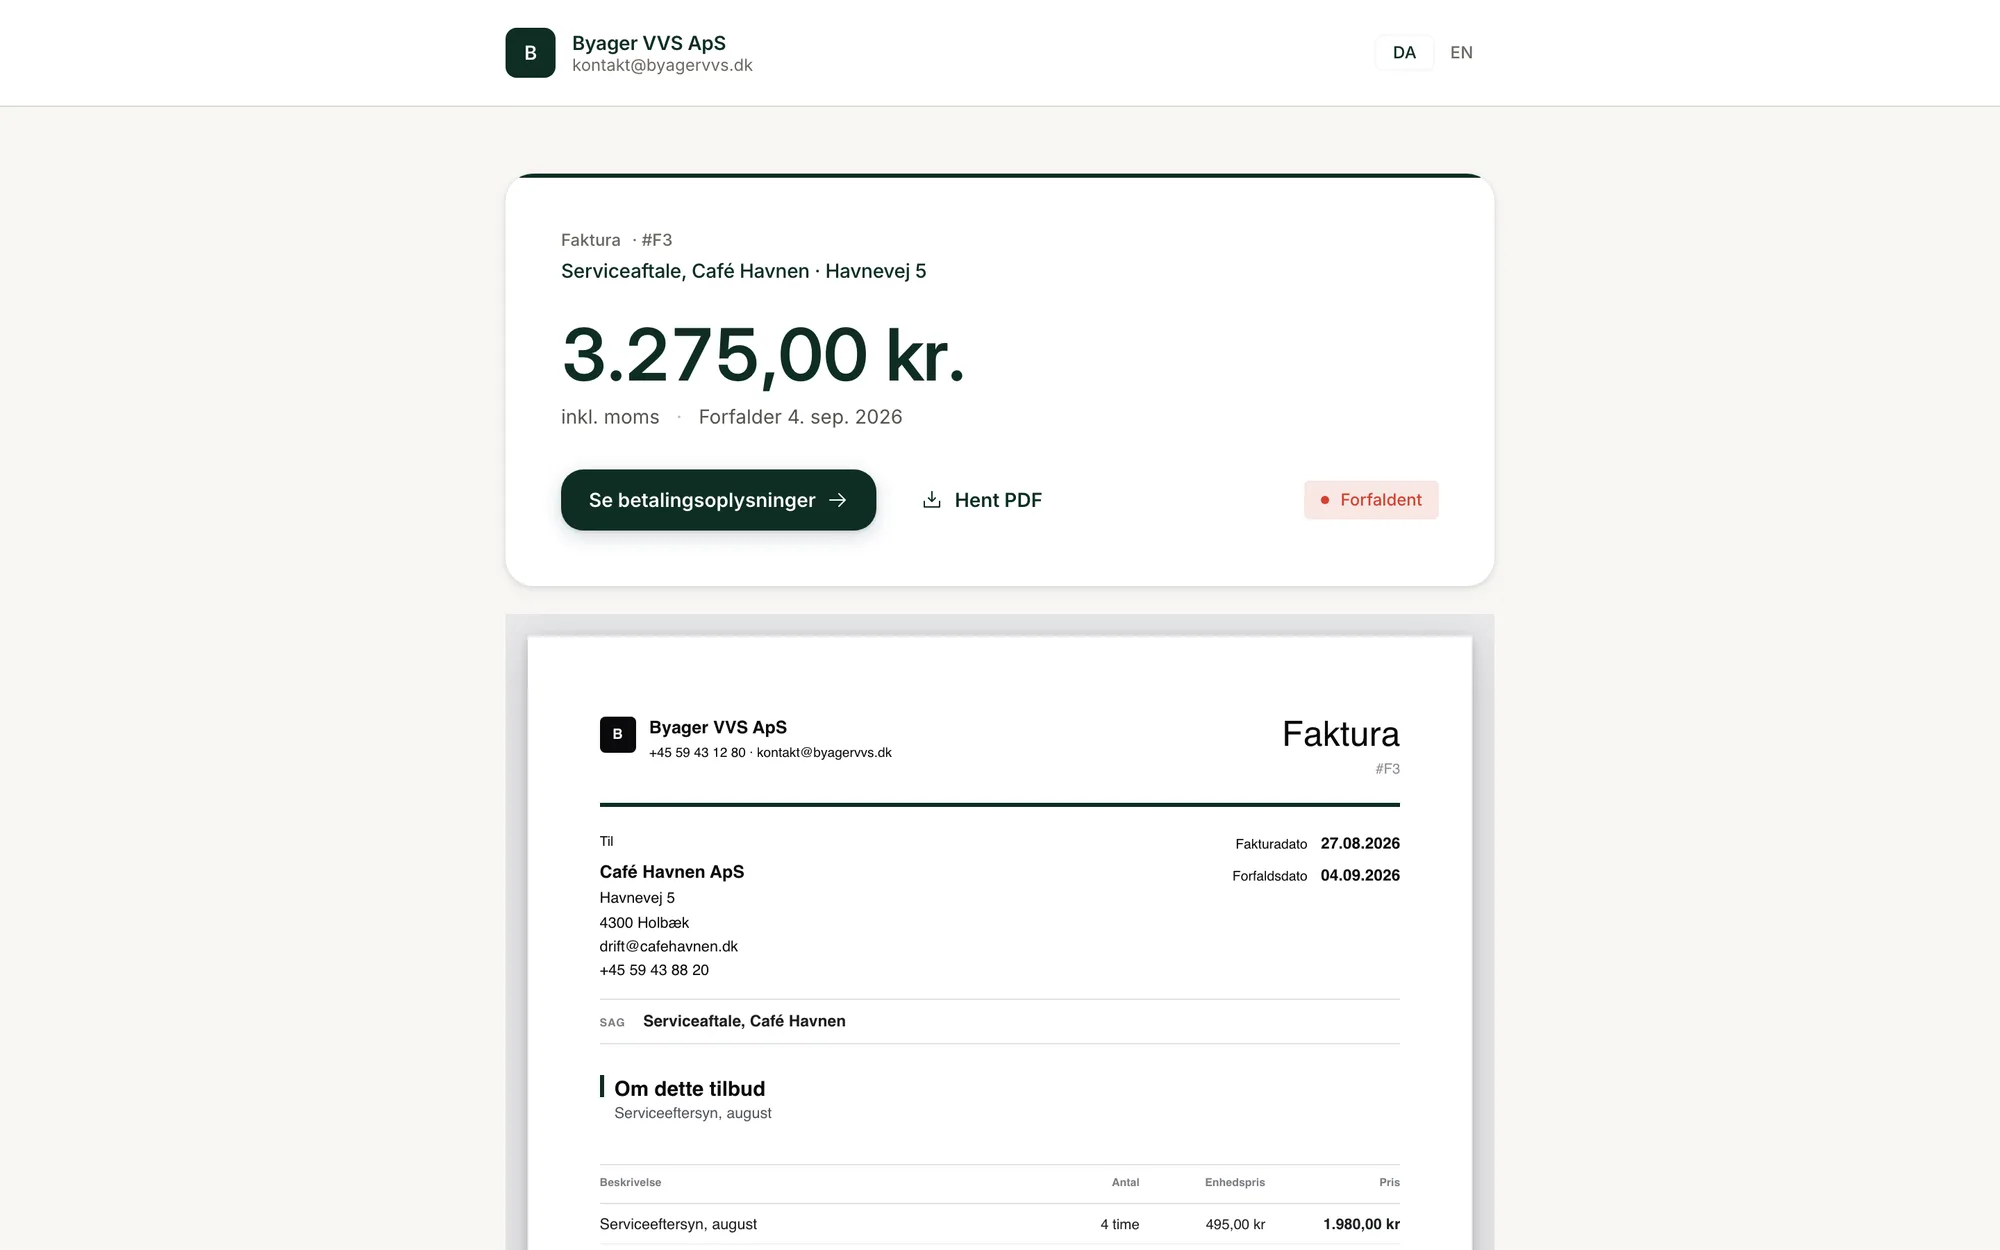This screenshot has width=2000, height=1250.
Task: Select 'Forfalder 4. sep. 2026' text
Action: (x=800, y=417)
